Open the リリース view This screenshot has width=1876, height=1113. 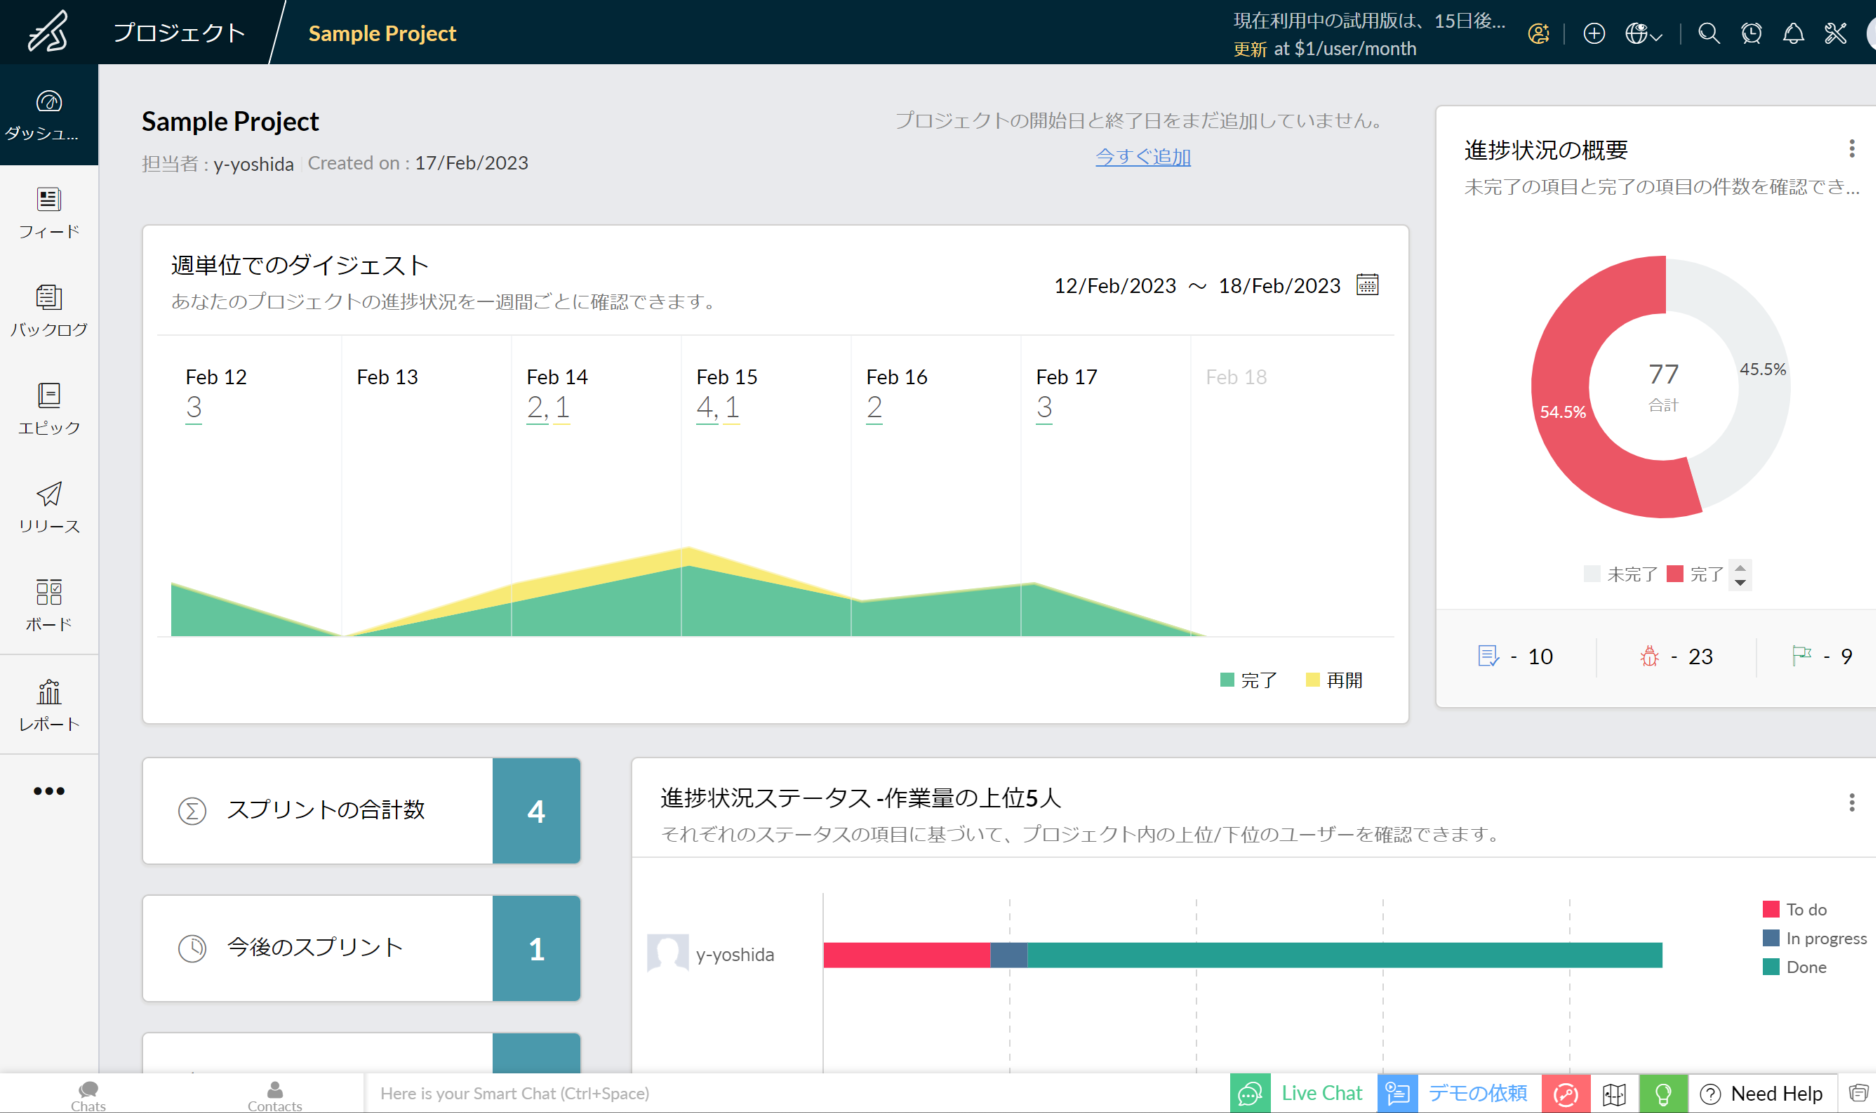pos(48,506)
